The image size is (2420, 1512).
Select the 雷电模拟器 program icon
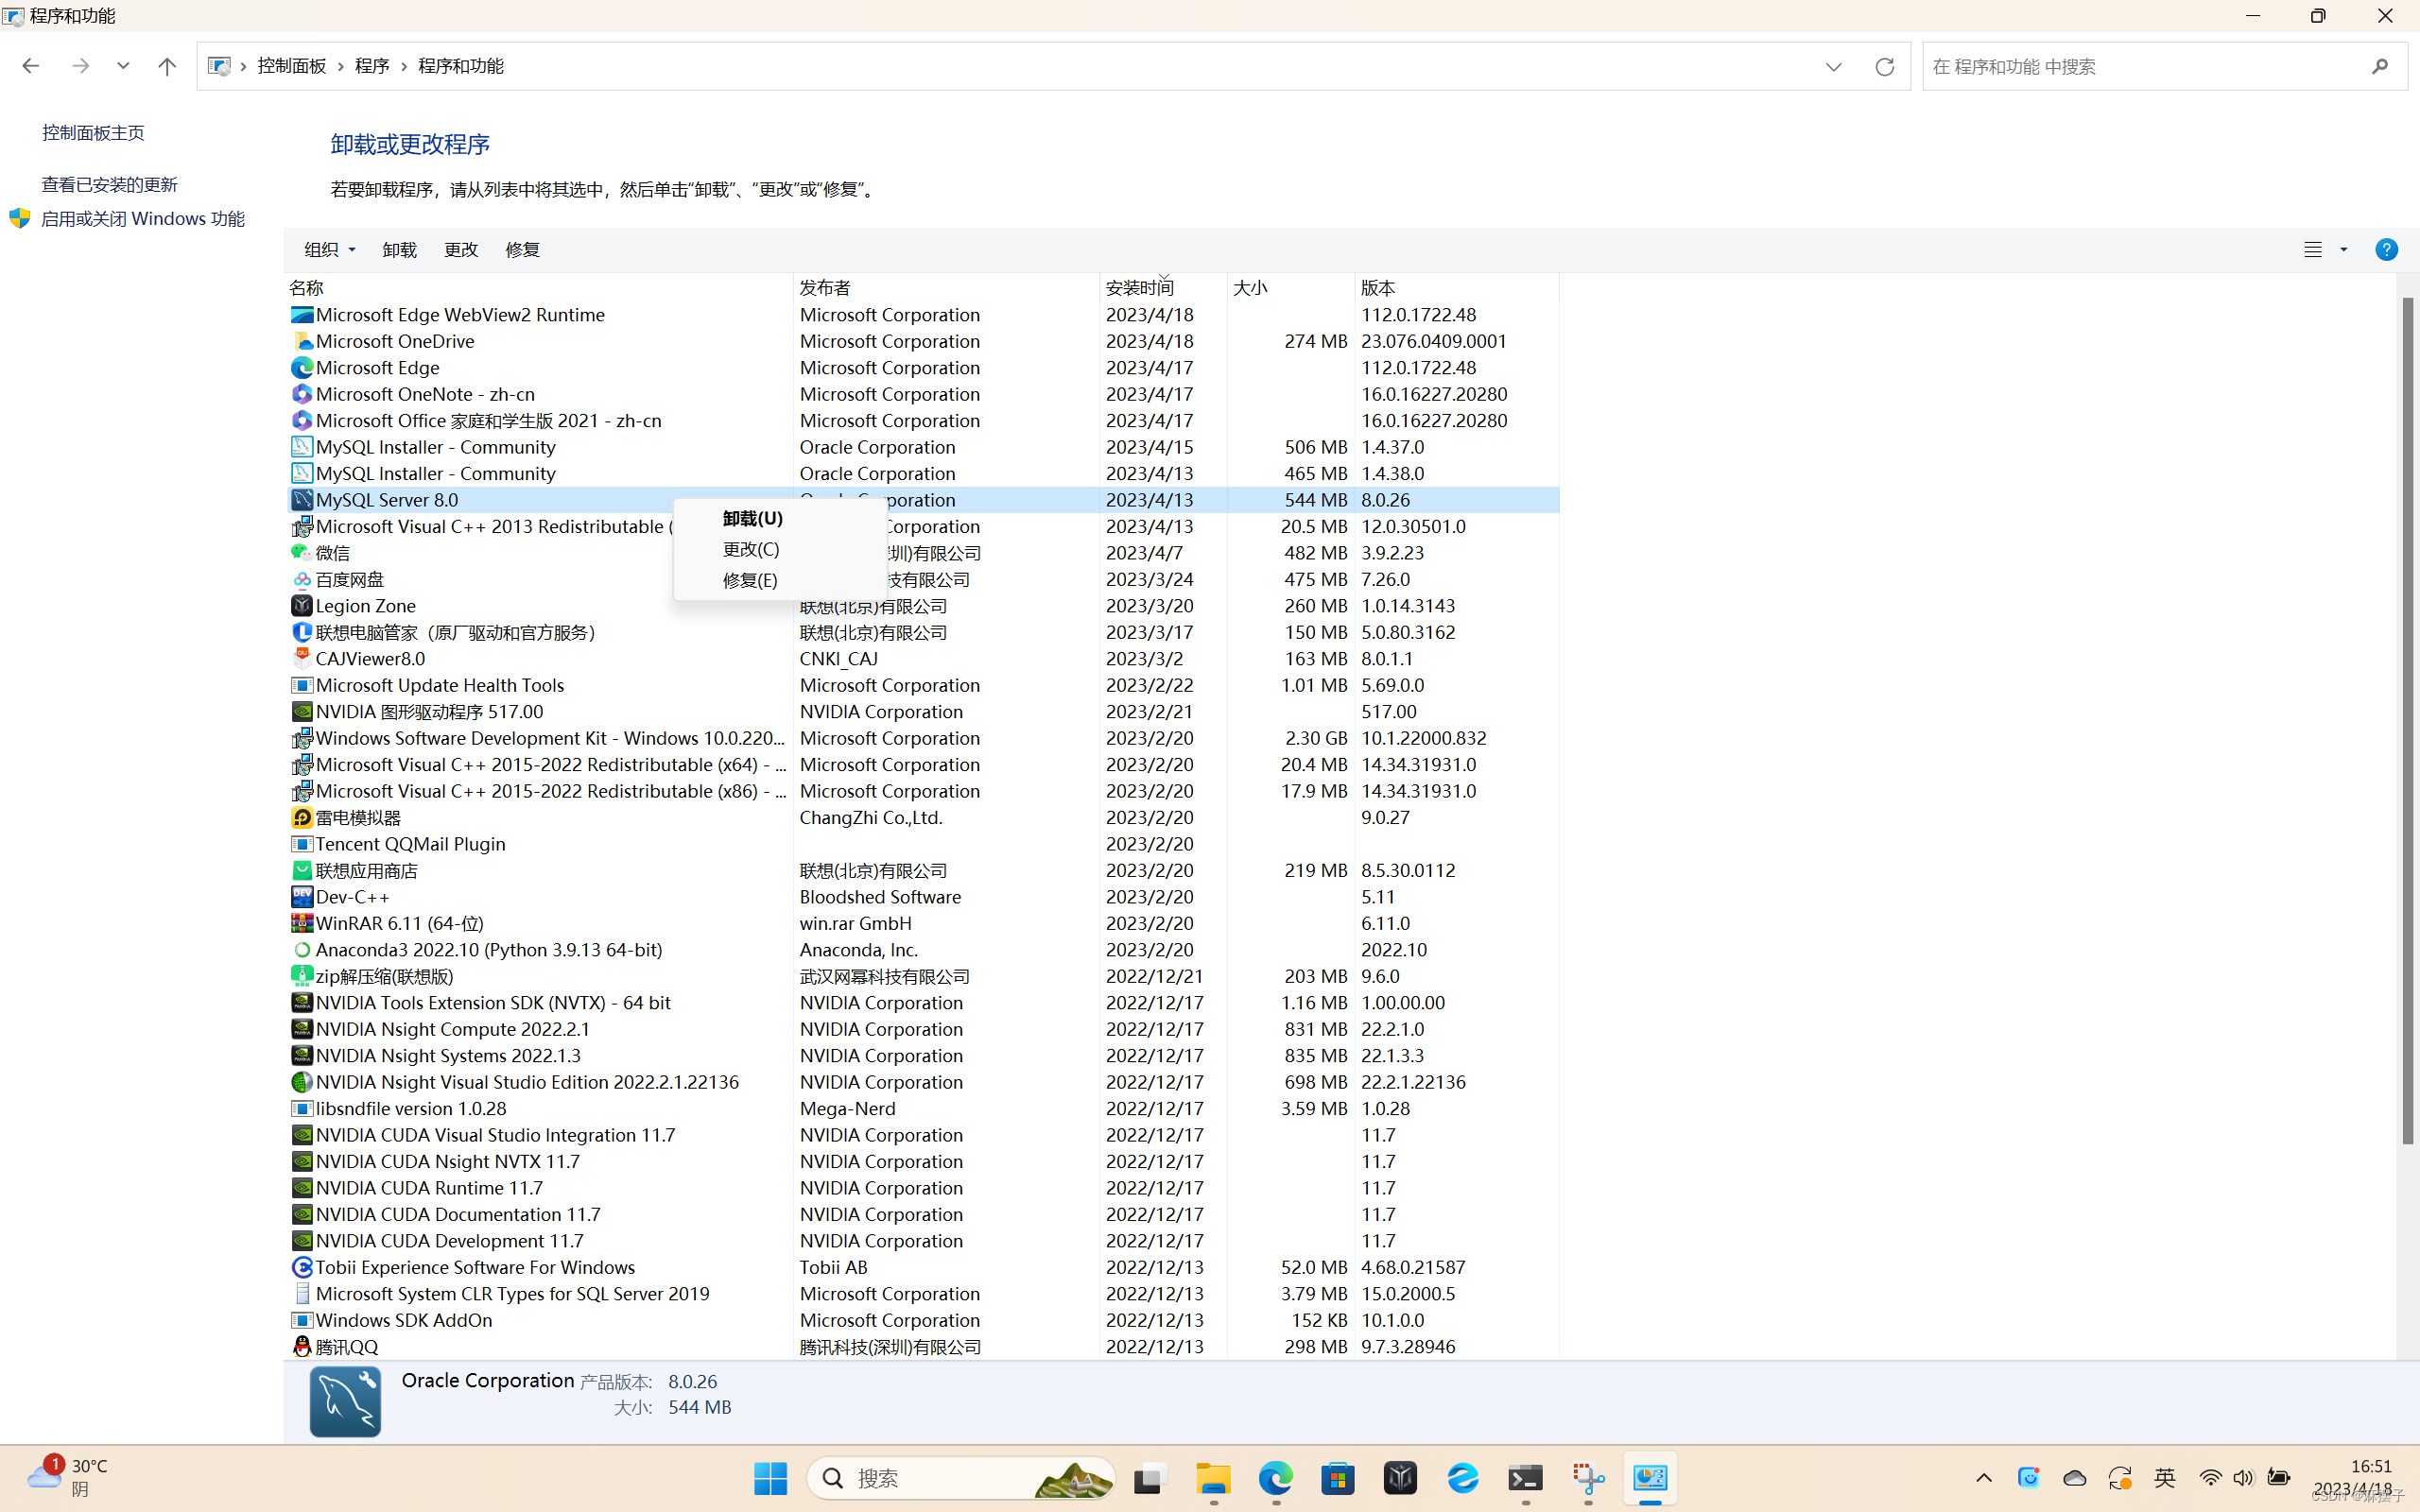tap(301, 818)
